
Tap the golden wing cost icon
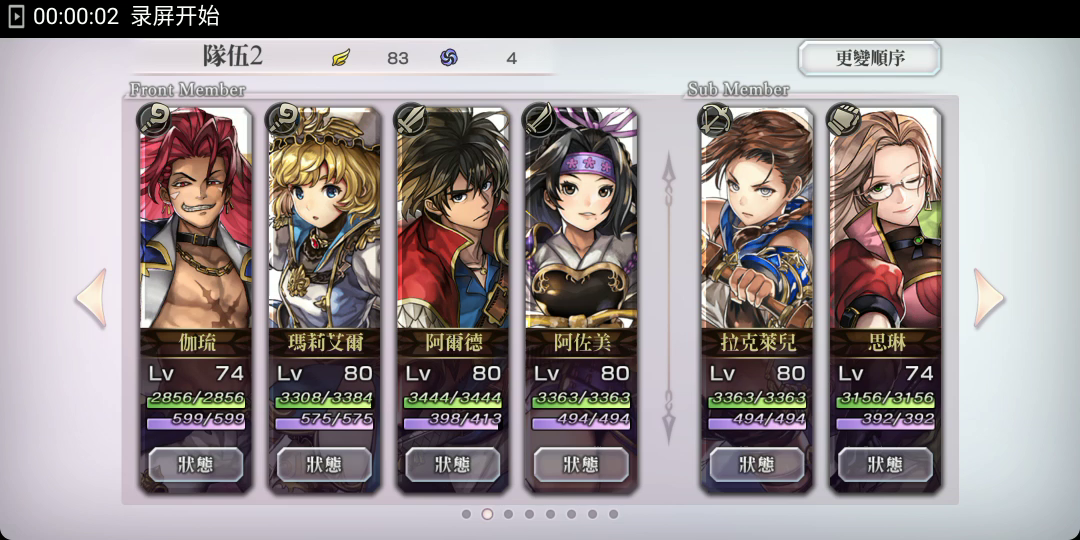pos(341,58)
